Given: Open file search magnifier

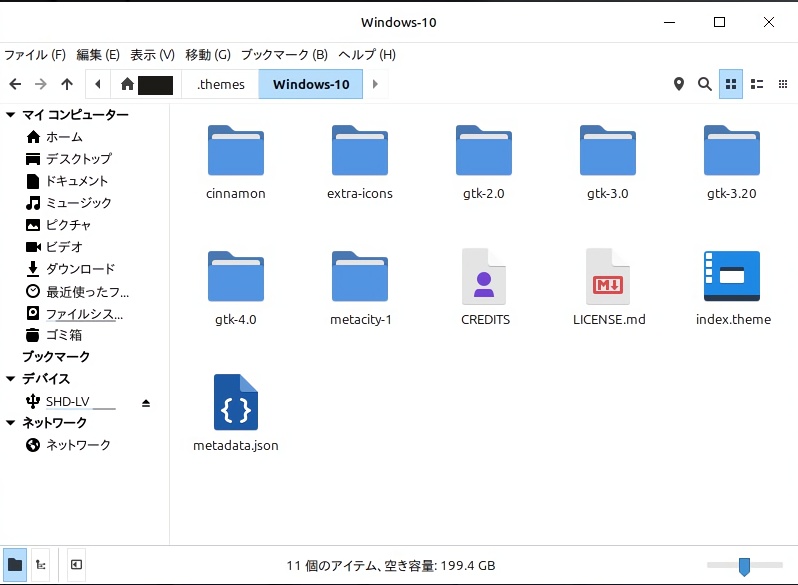Looking at the screenshot, I should coord(704,84).
